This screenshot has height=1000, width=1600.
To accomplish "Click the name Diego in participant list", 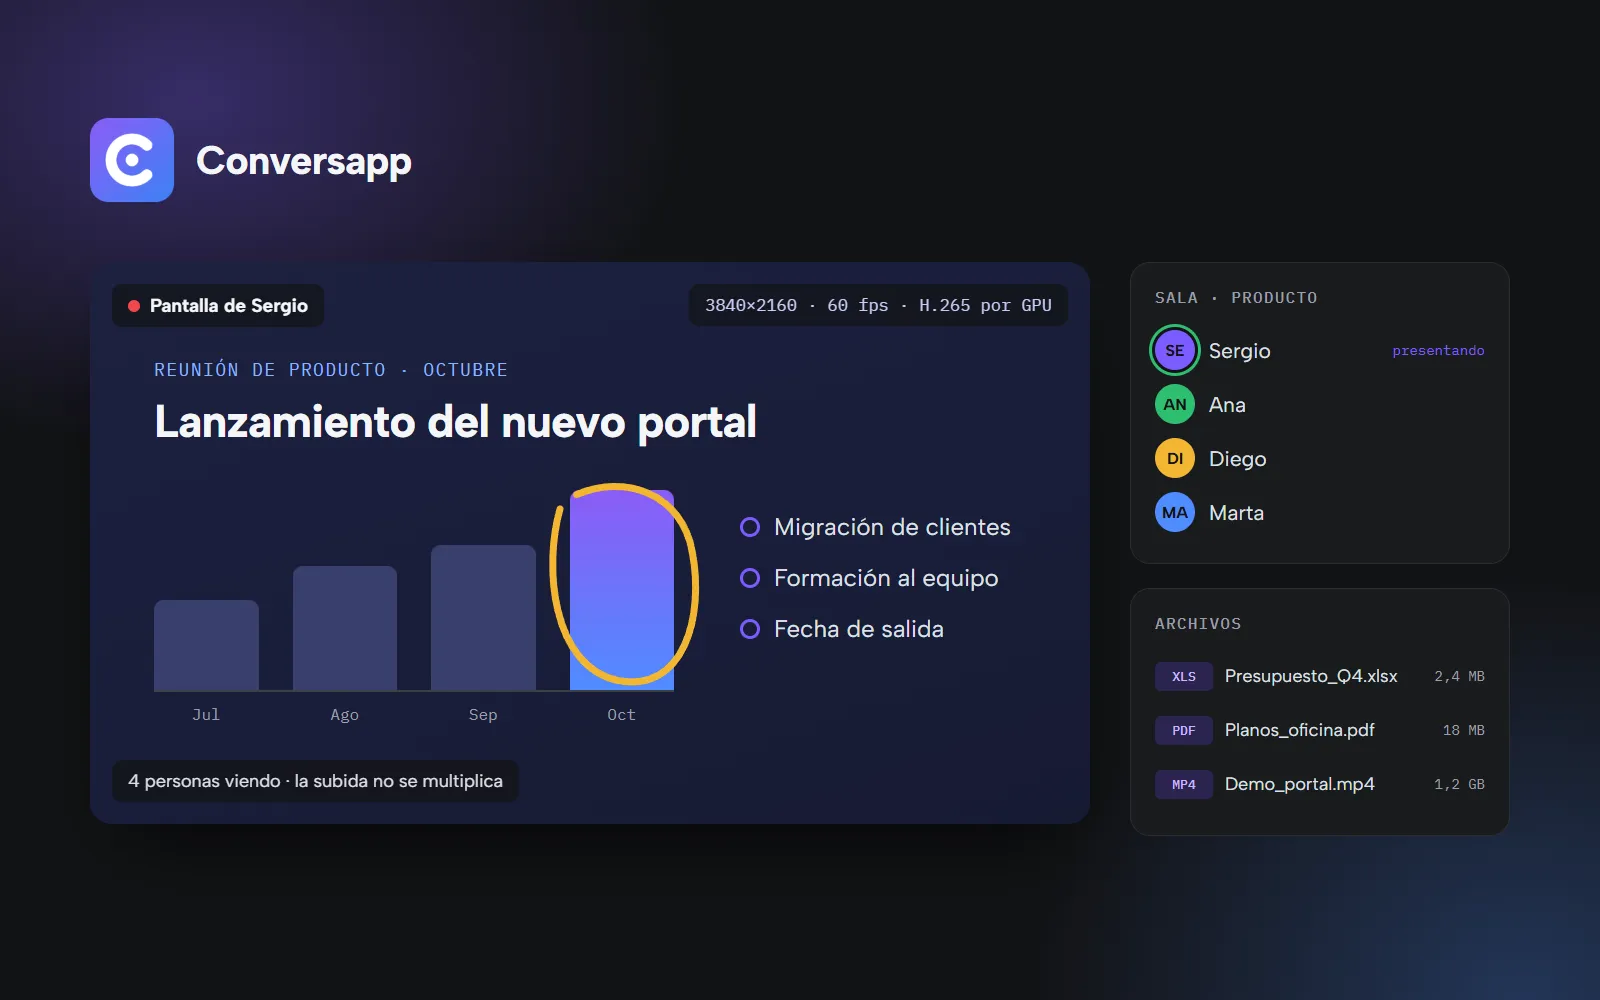I will pos(1238,459).
